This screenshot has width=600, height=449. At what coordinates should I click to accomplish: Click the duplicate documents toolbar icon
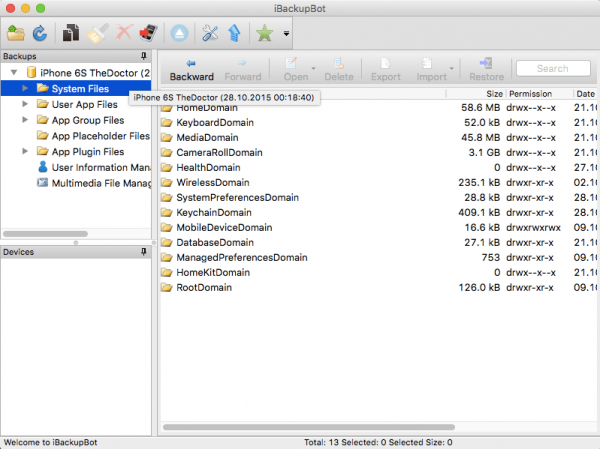(71, 33)
